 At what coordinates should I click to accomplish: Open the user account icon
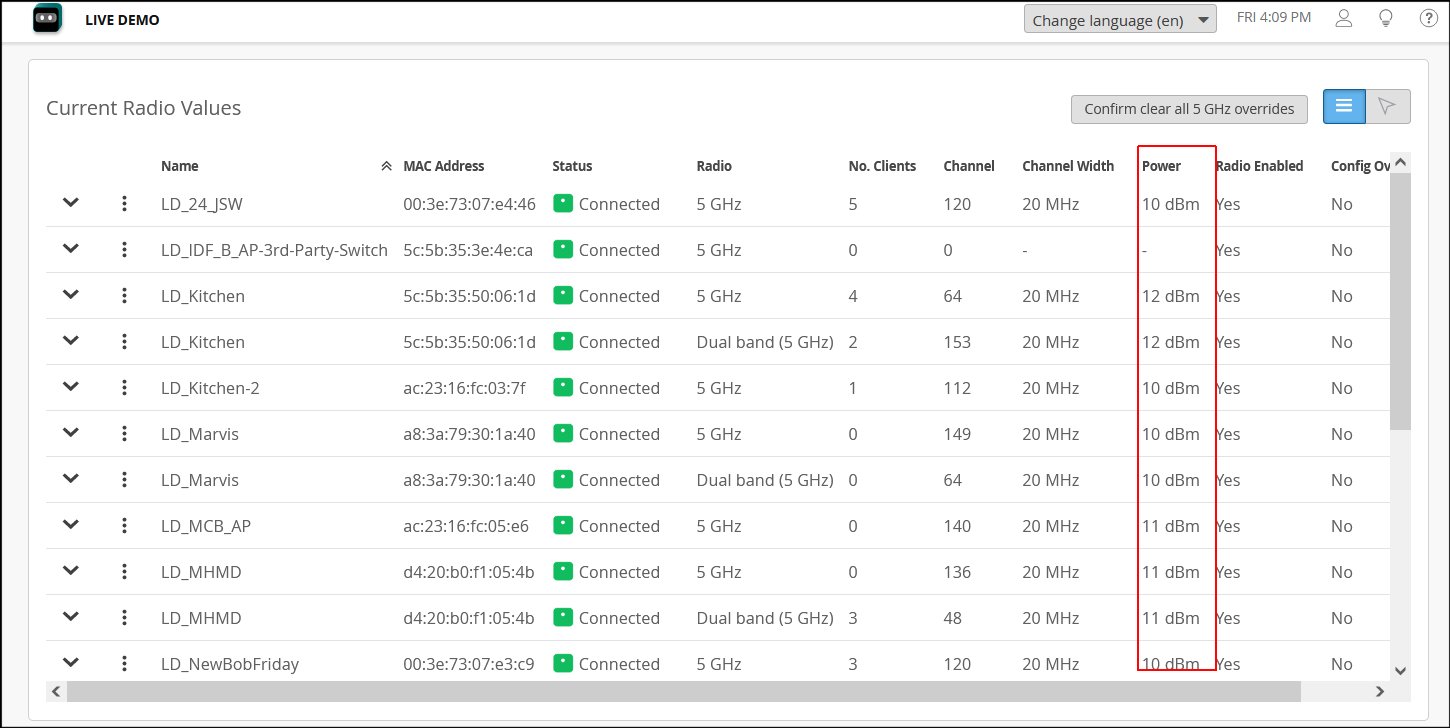[1344, 19]
